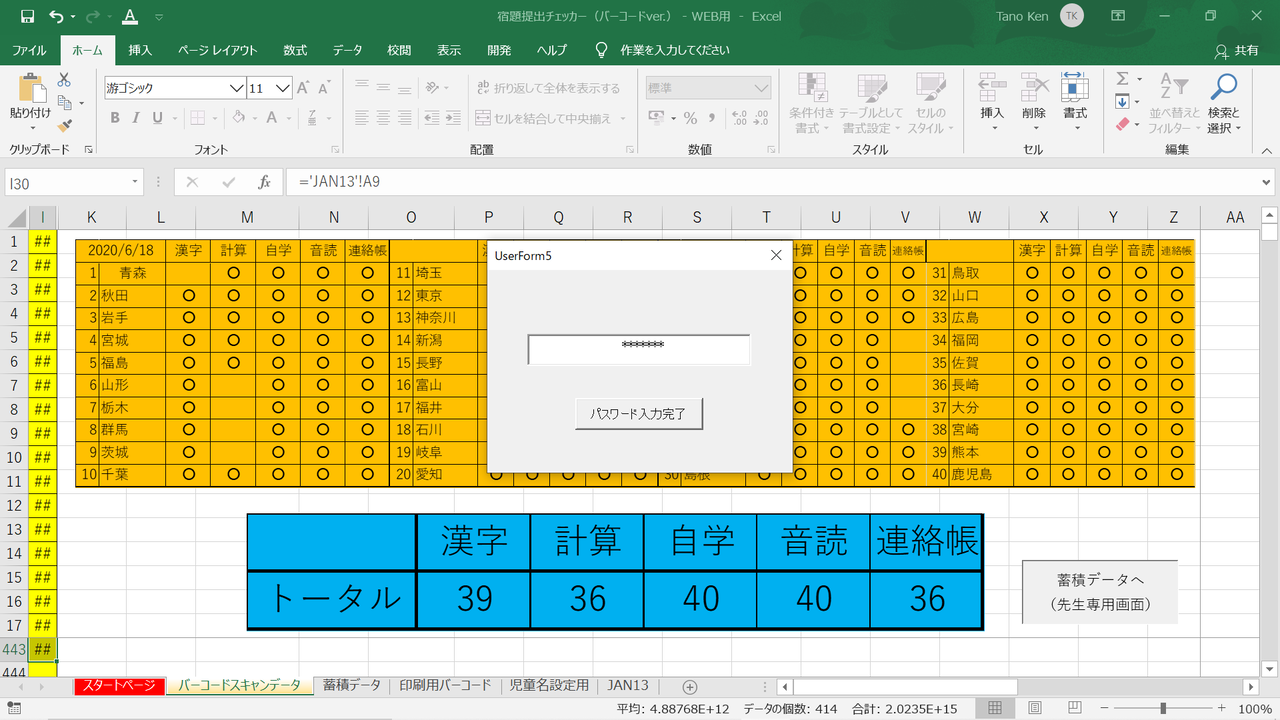Open the number format dropdown
The width and height of the screenshot is (1280, 720).
[x=761, y=88]
